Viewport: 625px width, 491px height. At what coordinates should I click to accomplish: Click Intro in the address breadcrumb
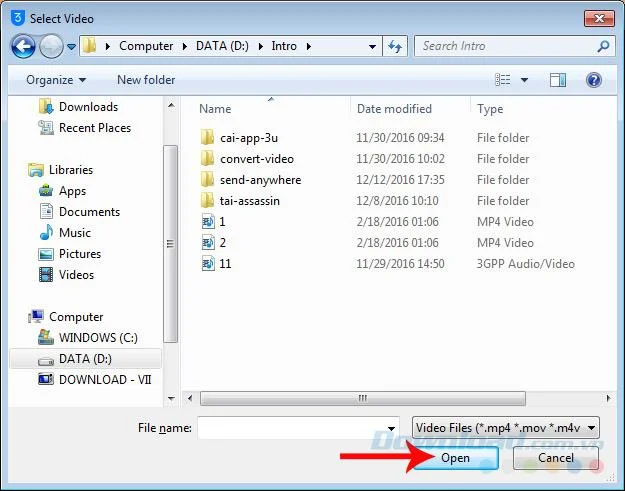(284, 46)
